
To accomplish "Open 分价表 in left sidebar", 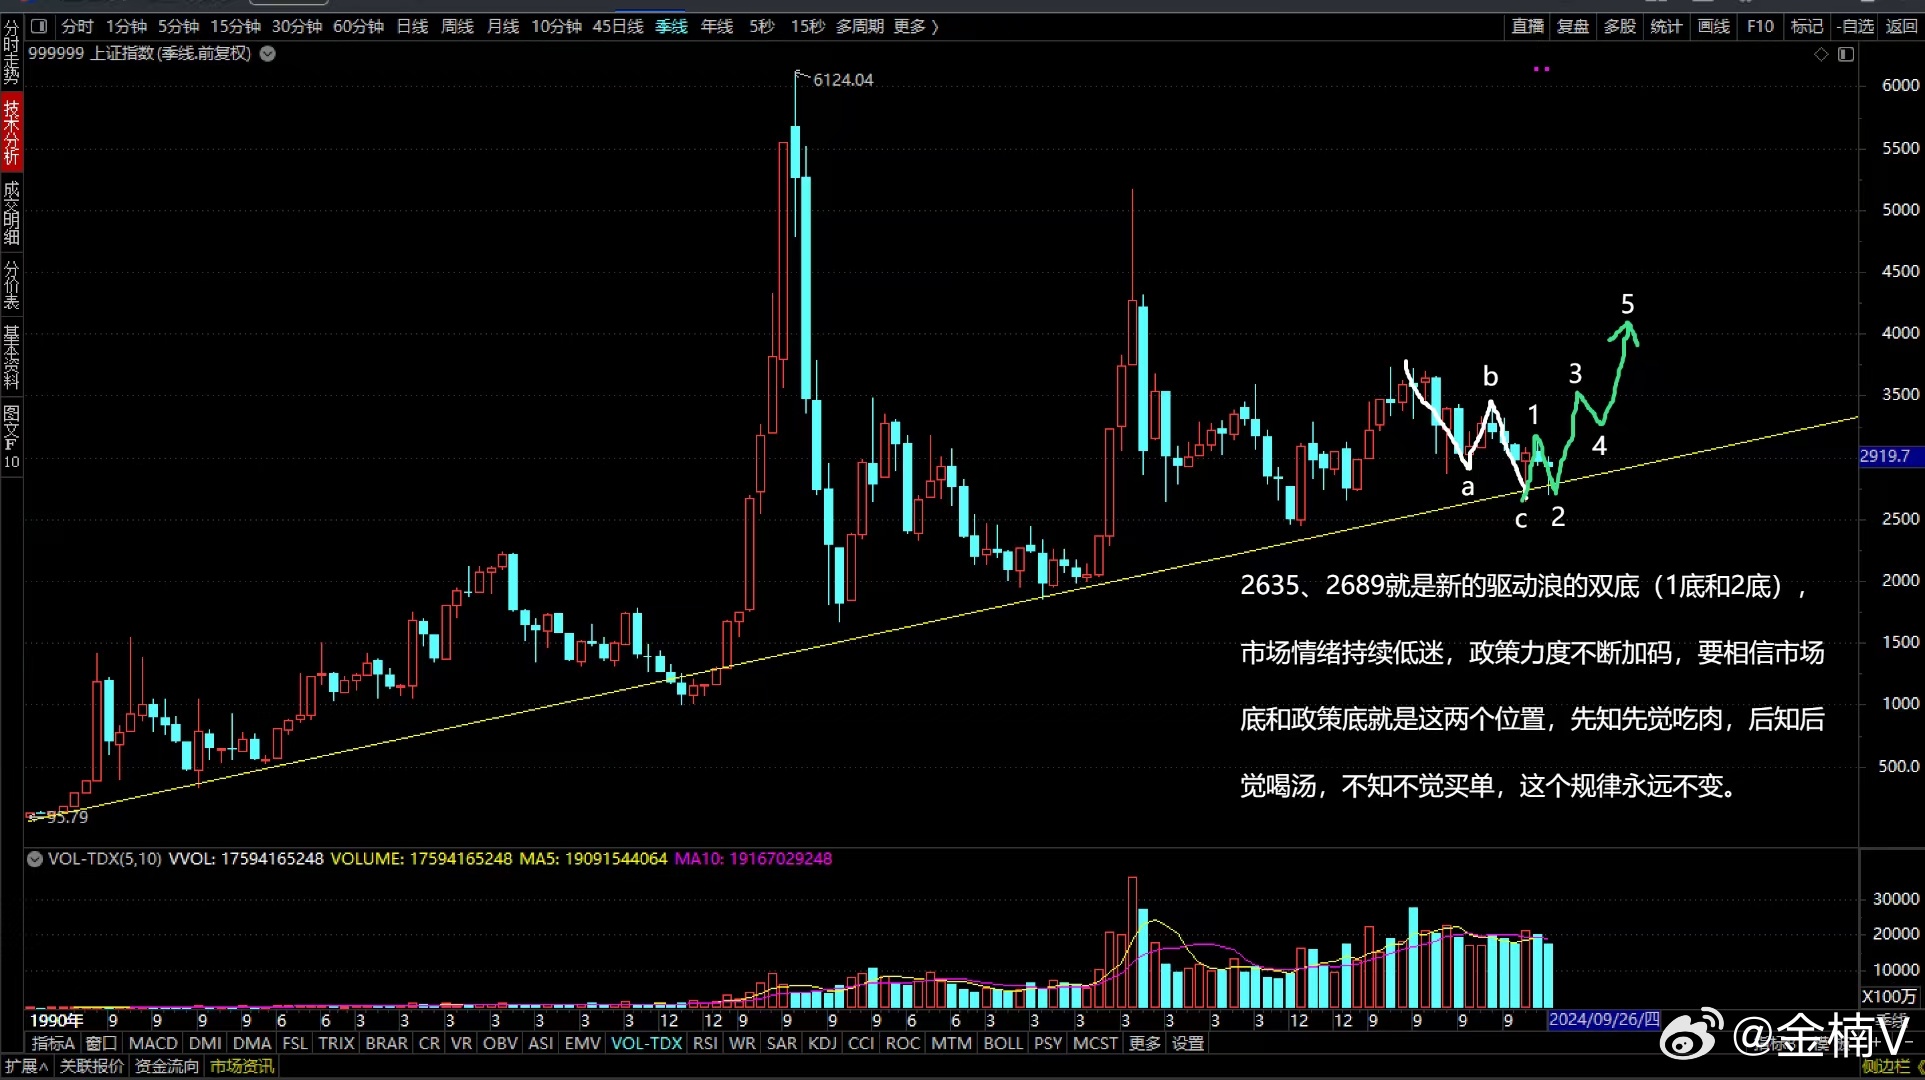I will pos(11,285).
